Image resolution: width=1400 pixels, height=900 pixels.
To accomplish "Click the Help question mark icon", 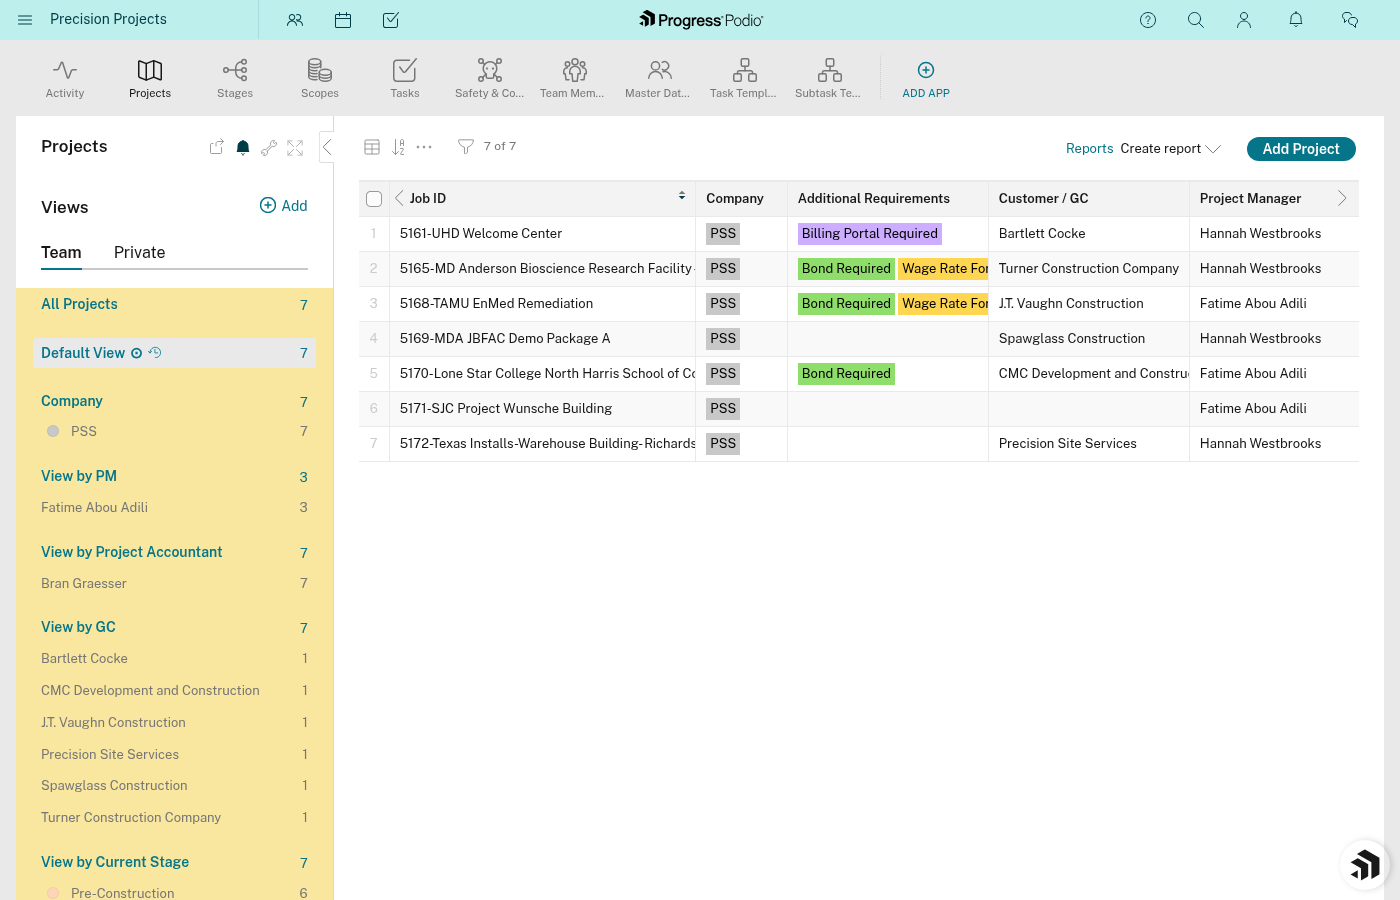I will pyautogui.click(x=1148, y=20).
